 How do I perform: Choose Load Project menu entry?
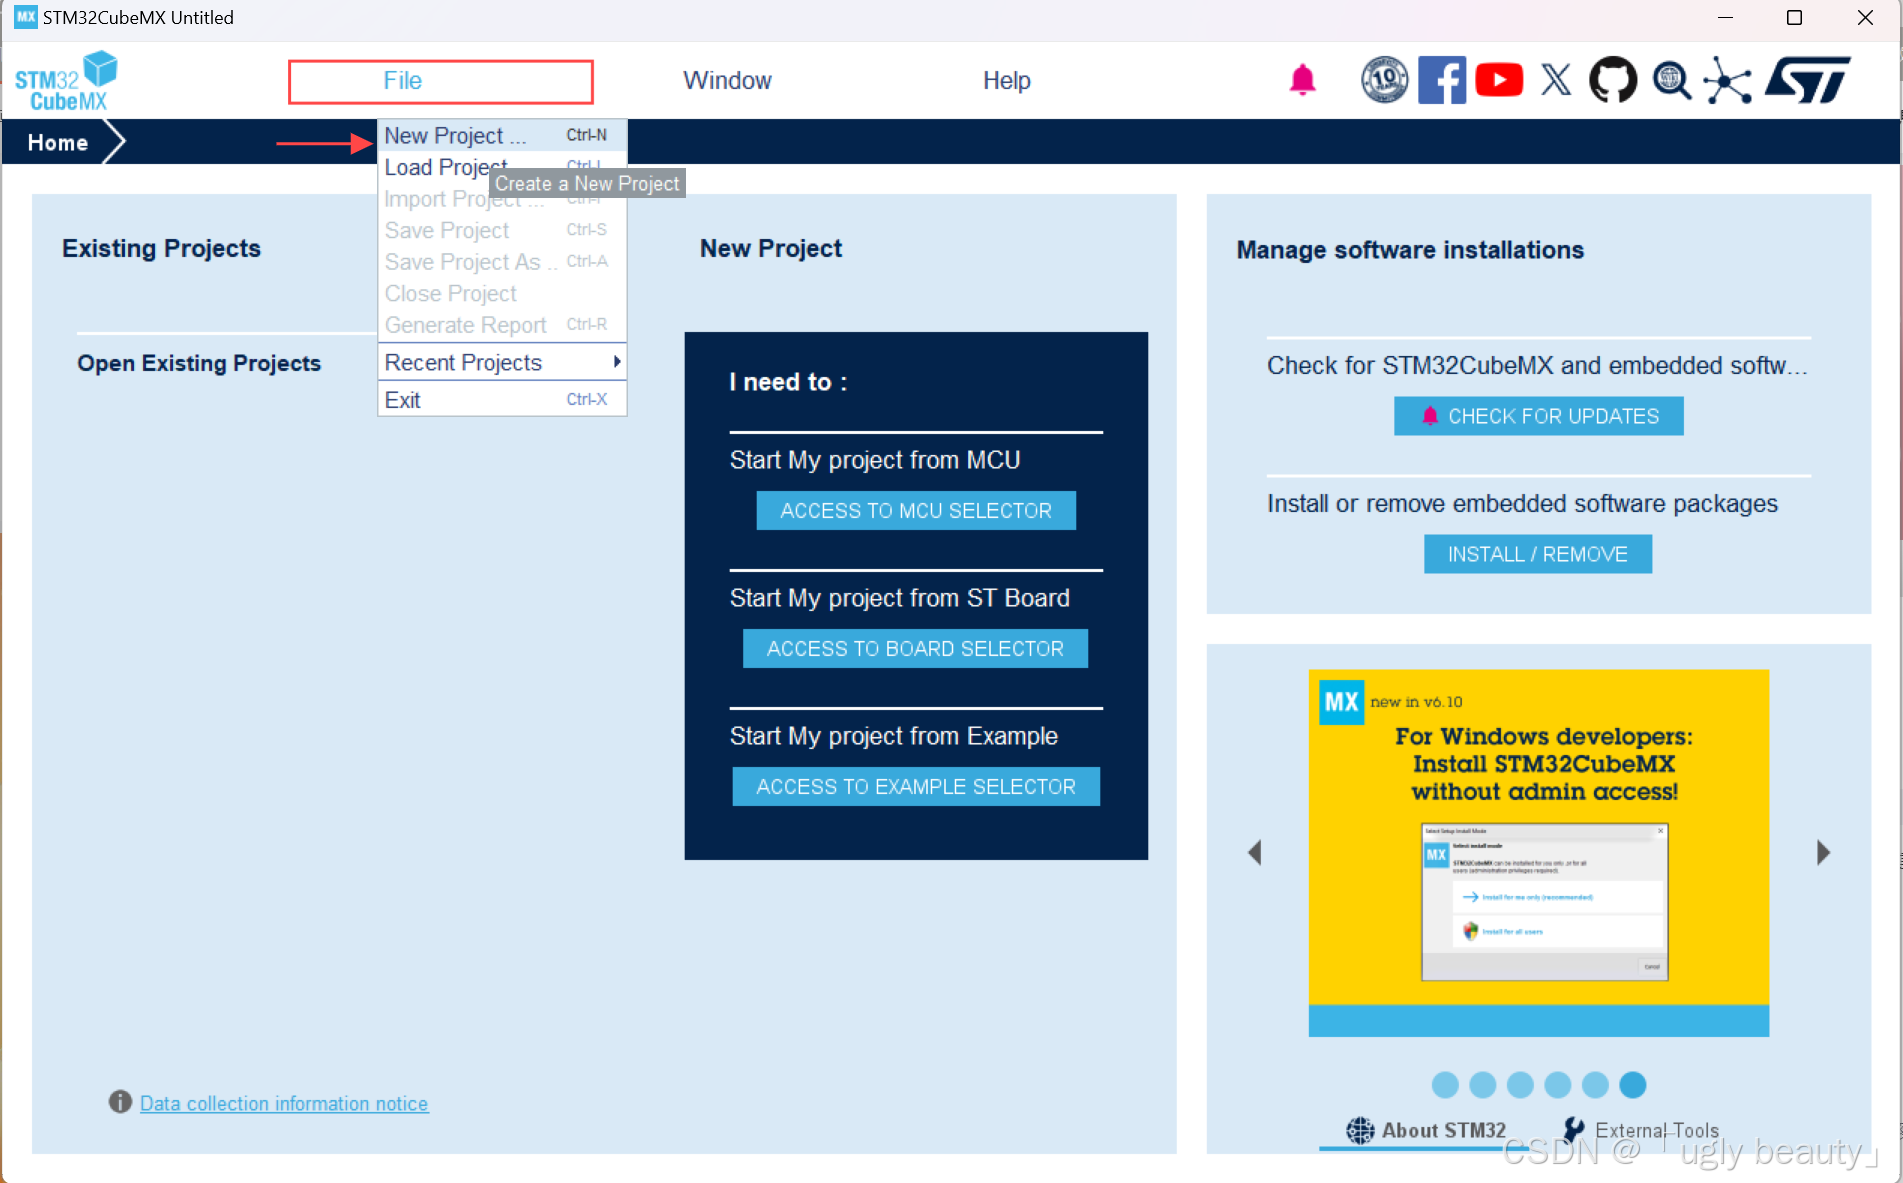point(502,166)
